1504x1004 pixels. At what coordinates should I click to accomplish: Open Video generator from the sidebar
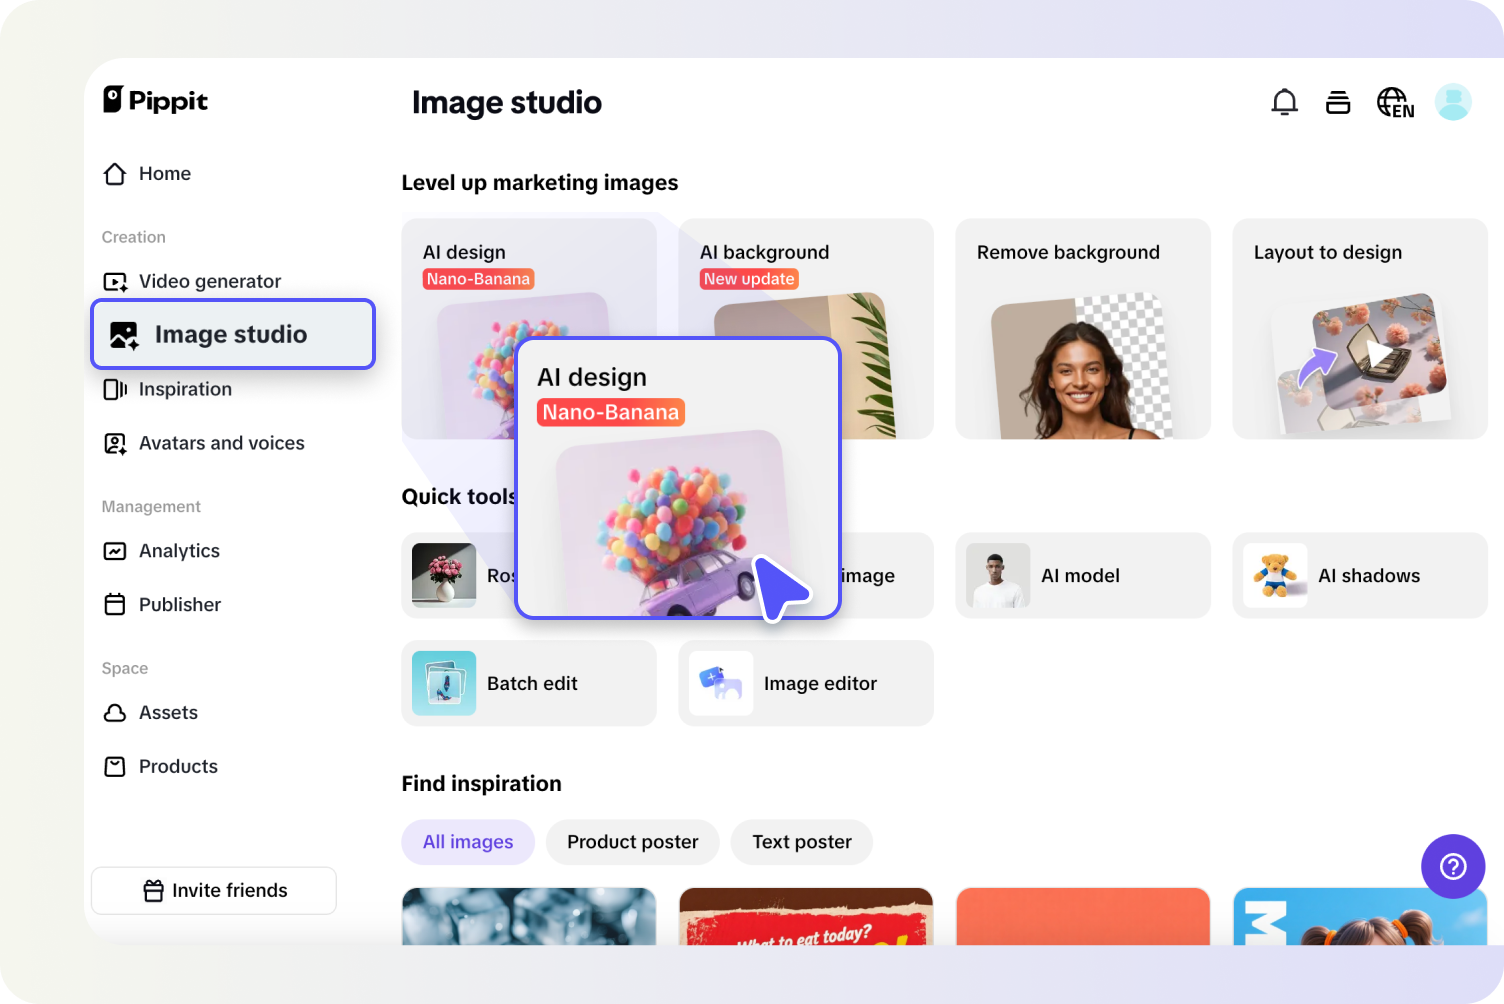209,281
